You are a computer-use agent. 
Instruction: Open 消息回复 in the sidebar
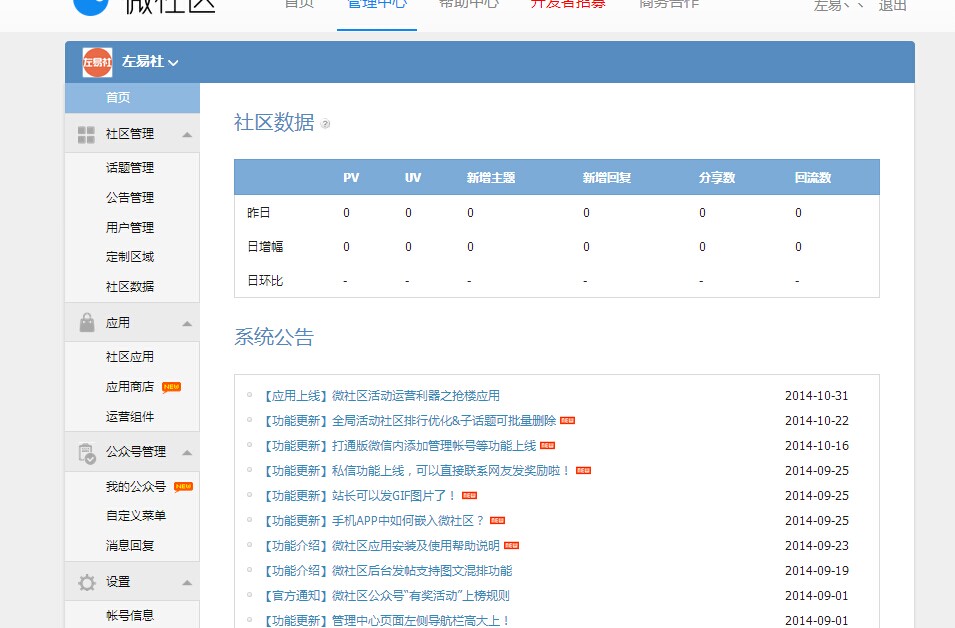click(130, 545)
